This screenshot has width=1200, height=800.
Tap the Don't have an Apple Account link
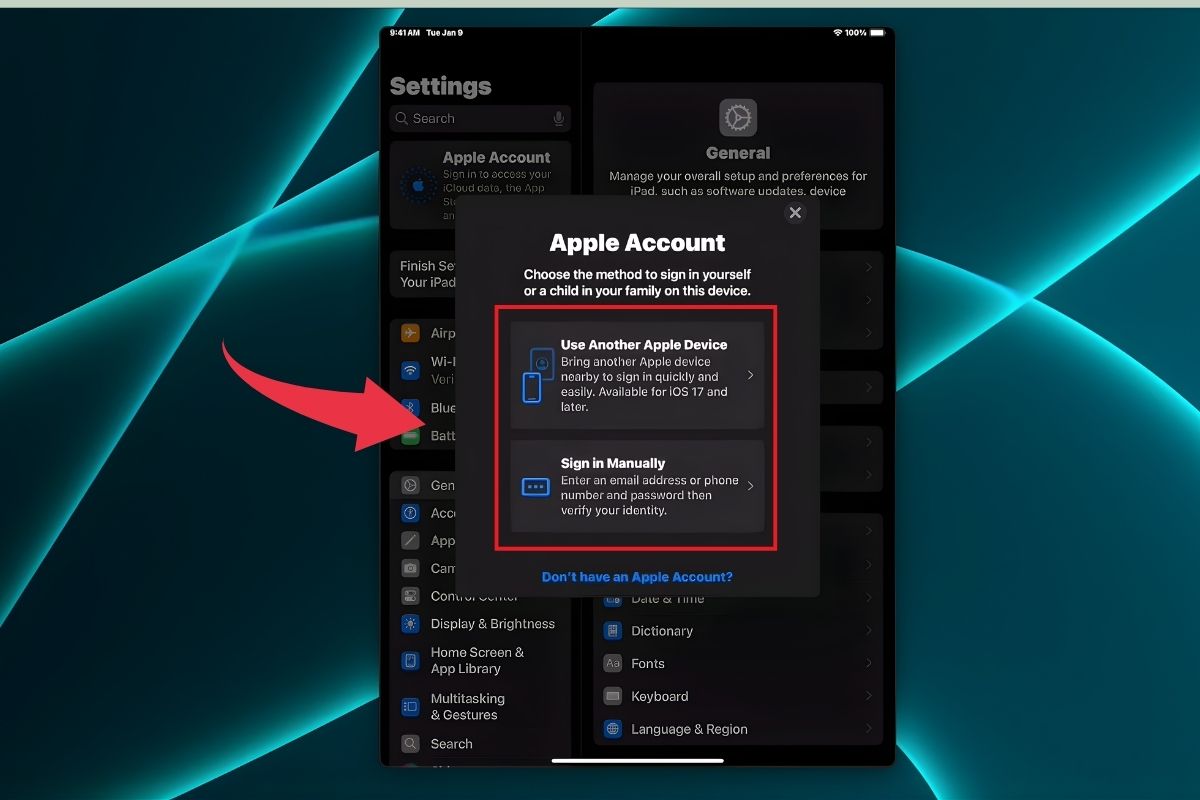(637, 576)
